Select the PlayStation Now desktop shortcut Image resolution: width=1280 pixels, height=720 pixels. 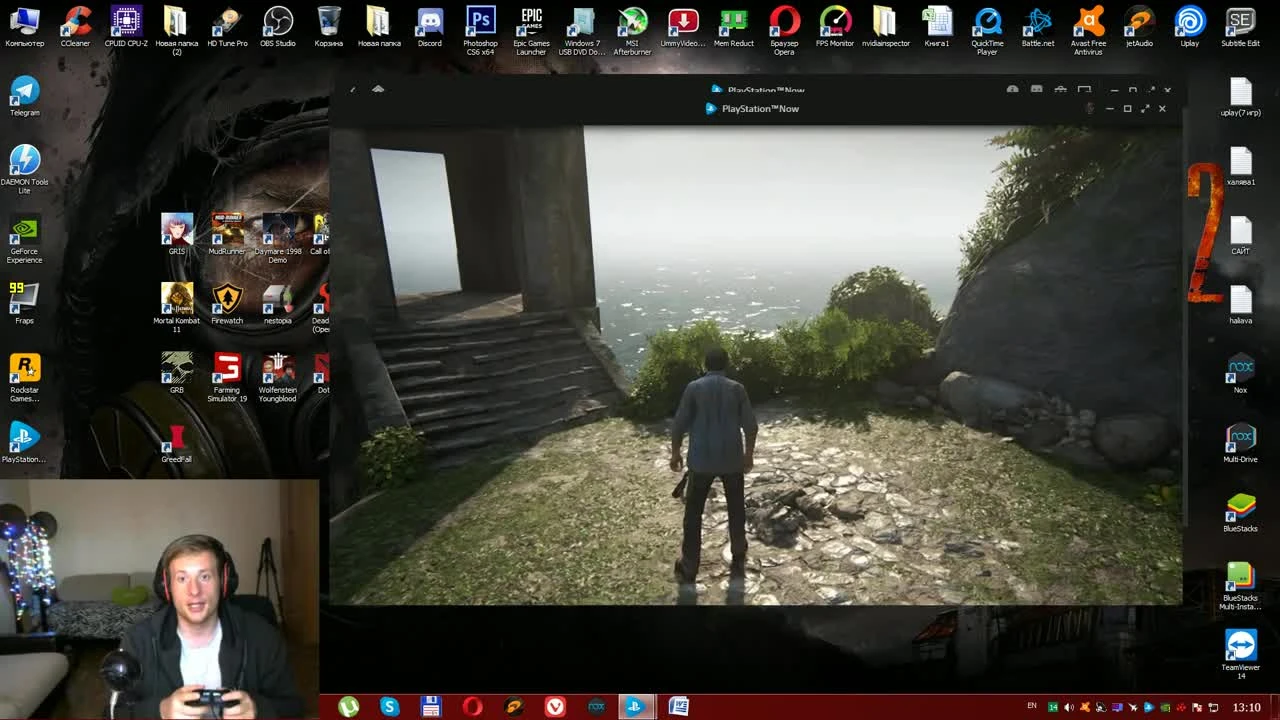(x=25, y=443)
